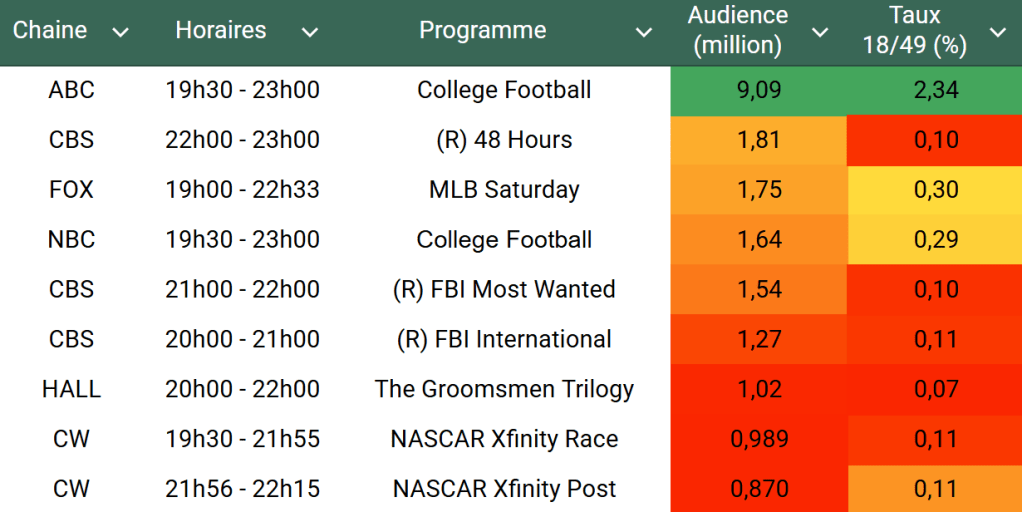Click the NASCAR Xfinity Race cell
The image size is (1022, 512).
coord(504,439)
